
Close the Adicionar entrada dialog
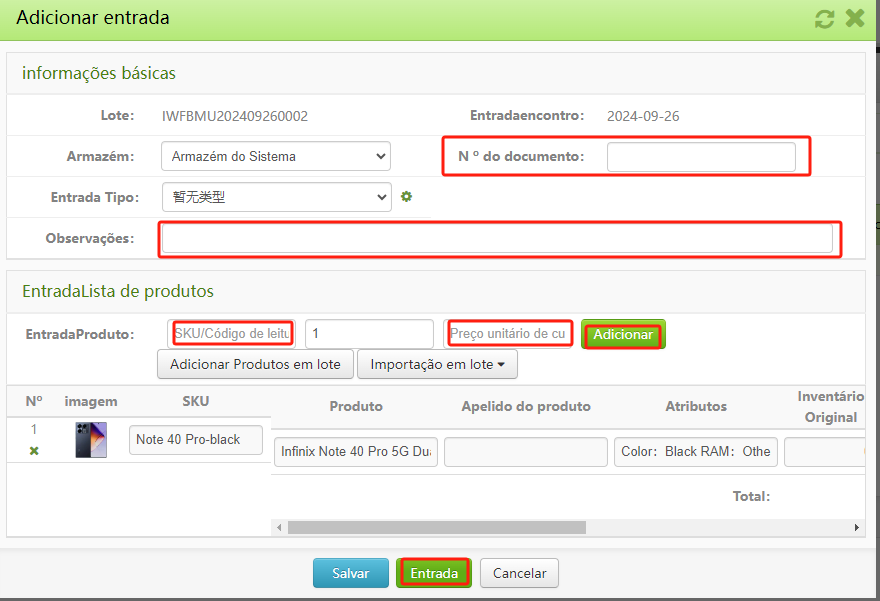[x=854, y=18]
